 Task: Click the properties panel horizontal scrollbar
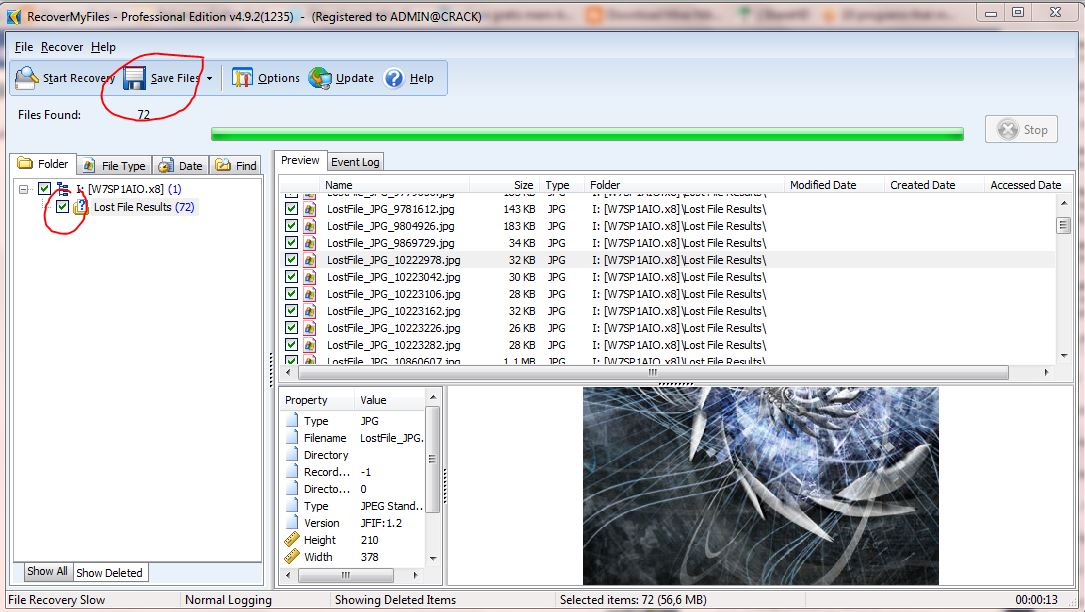(x=346, y=575)
